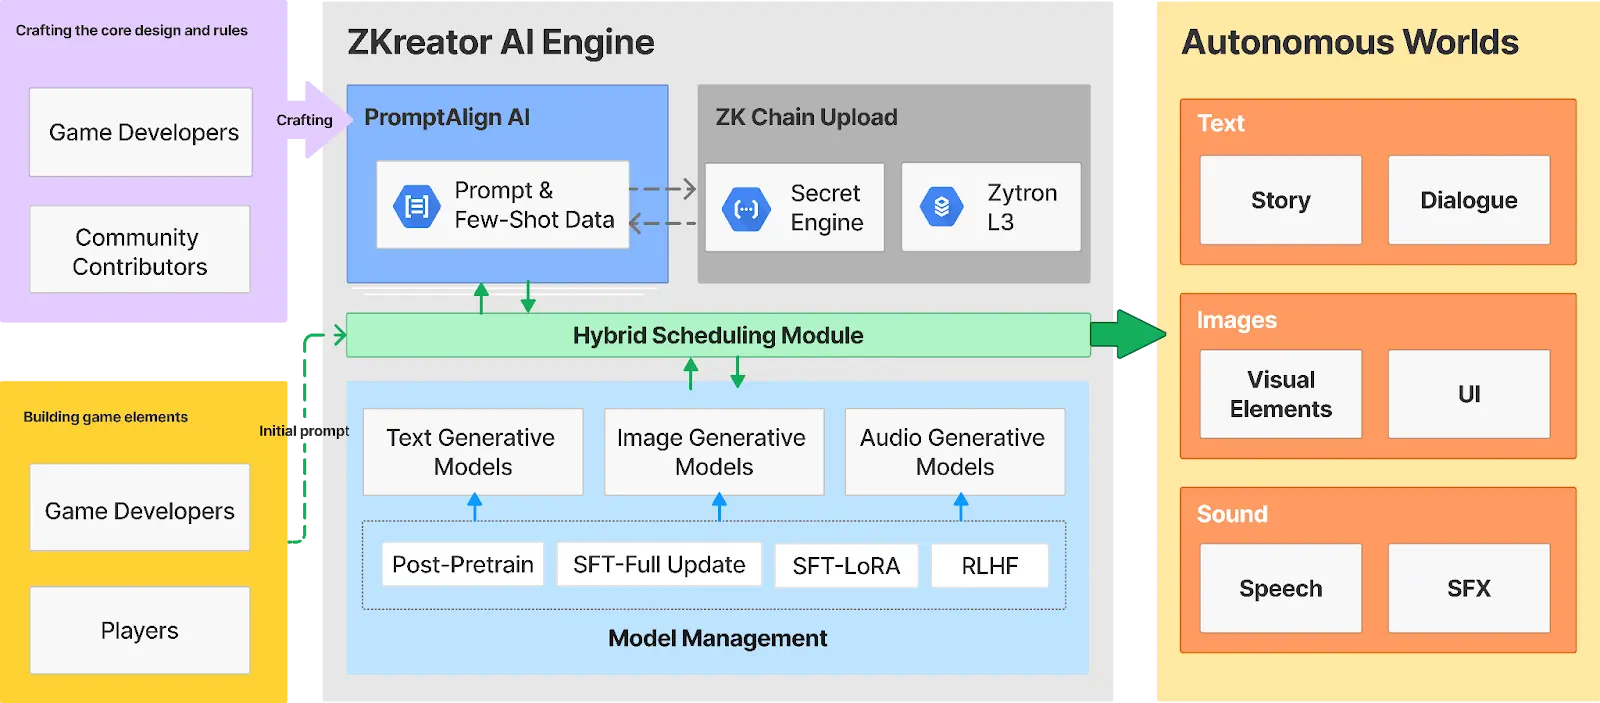Viewport: 1600px width, 703px height.
Task: Click the purple Crafting arrow label
Action: click(x=308, y=120)
